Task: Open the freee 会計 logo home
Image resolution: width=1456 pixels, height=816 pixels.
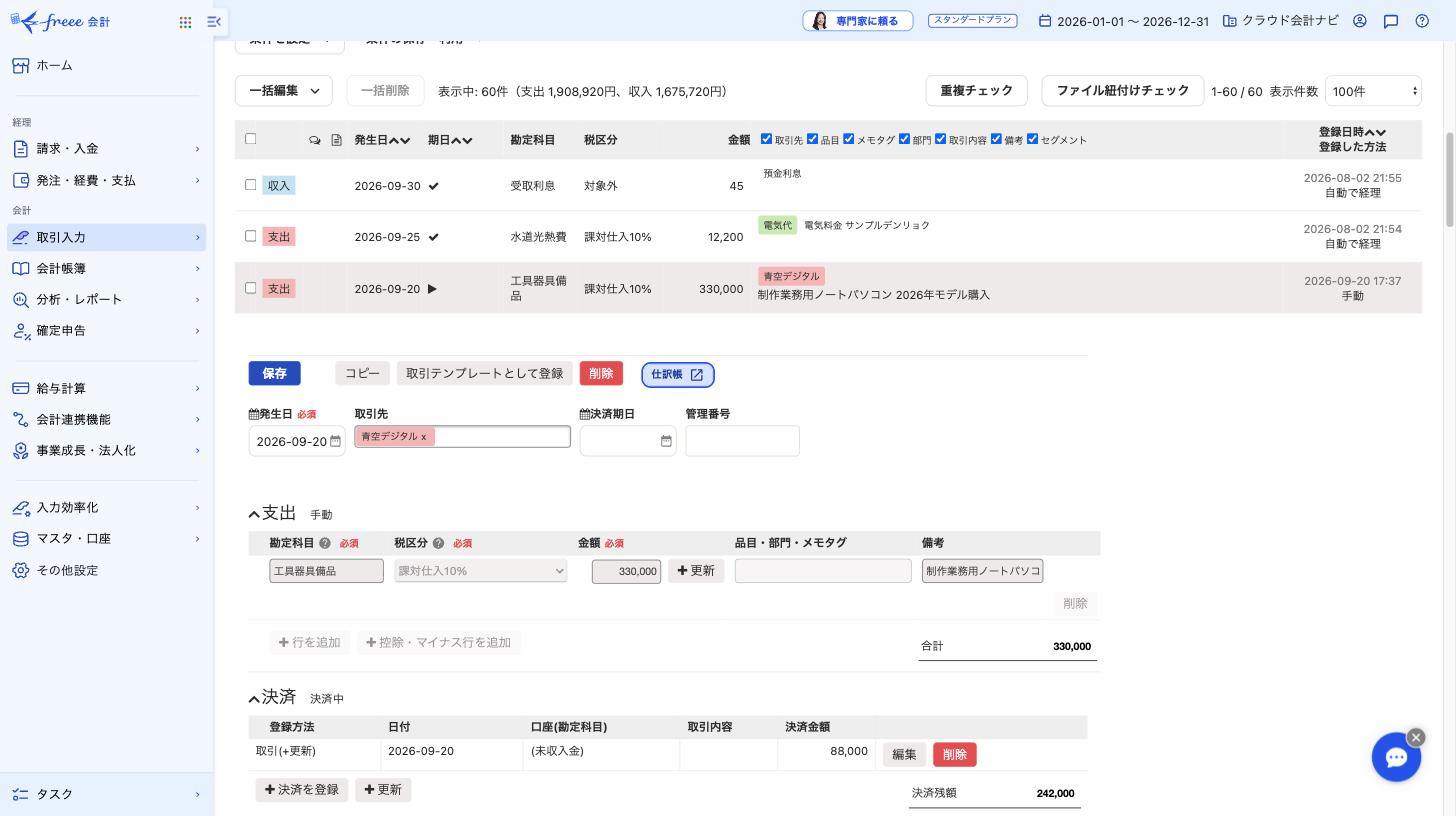Action: click(x=60, y=21)
